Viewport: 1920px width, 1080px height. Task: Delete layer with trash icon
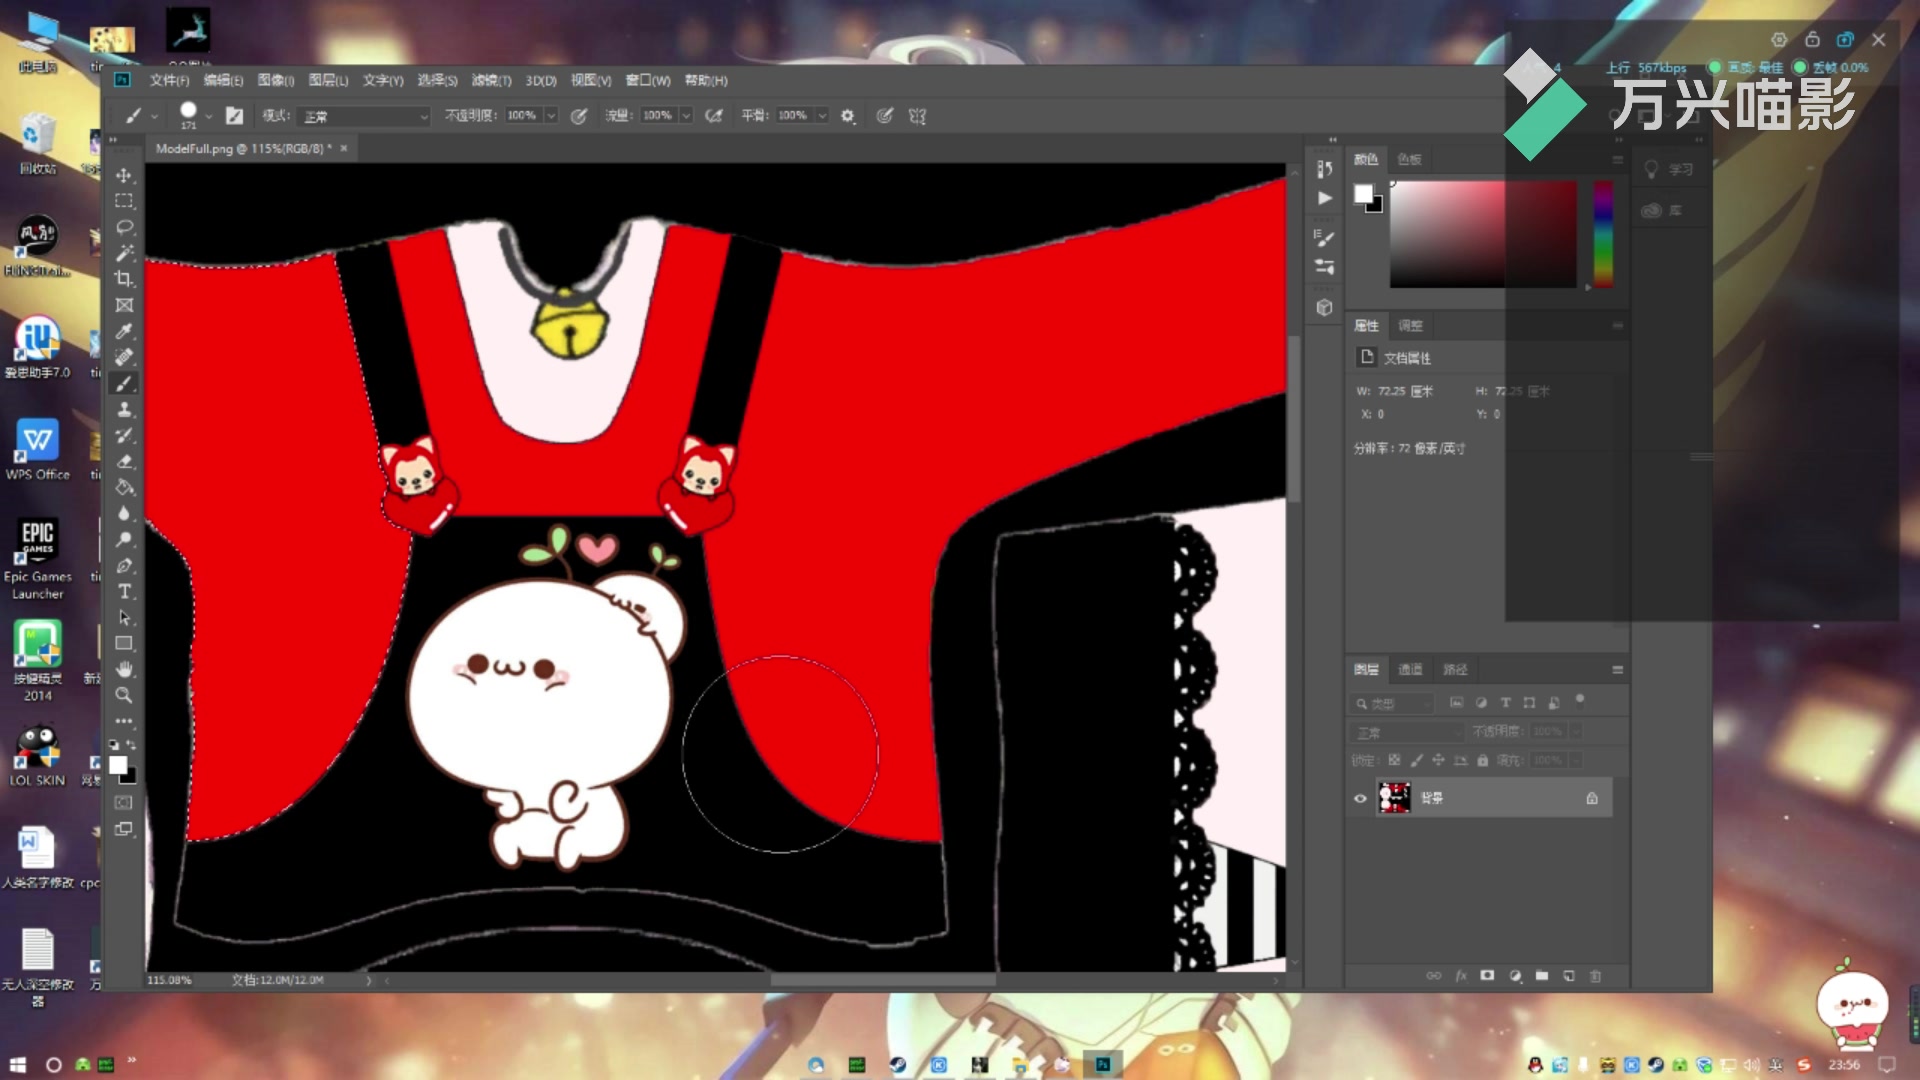pyautogui.click(x=1595, y=975)
